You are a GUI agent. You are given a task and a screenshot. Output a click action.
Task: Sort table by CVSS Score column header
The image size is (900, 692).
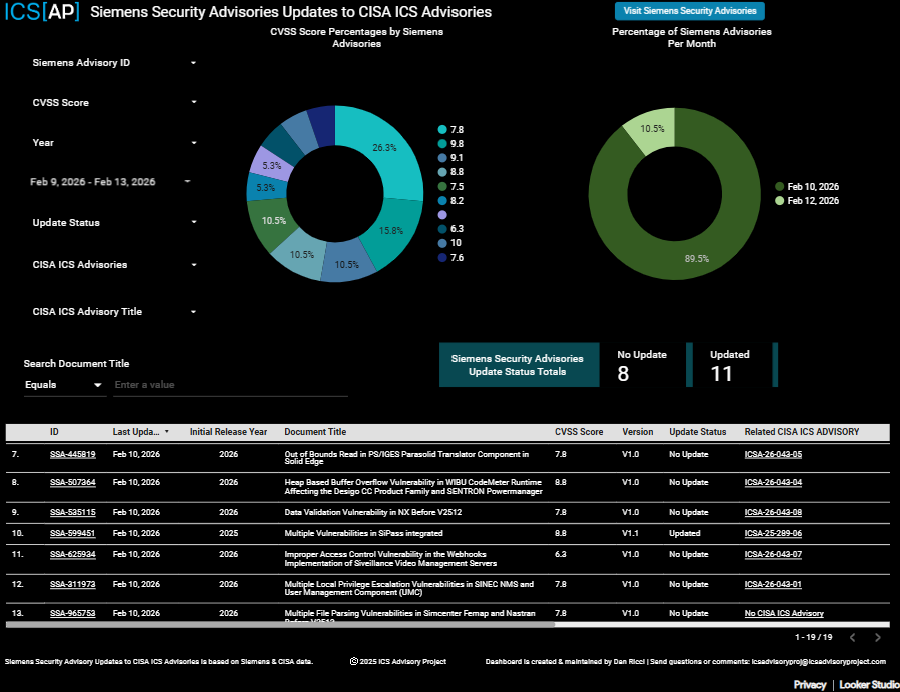click(x=579, y=432)
